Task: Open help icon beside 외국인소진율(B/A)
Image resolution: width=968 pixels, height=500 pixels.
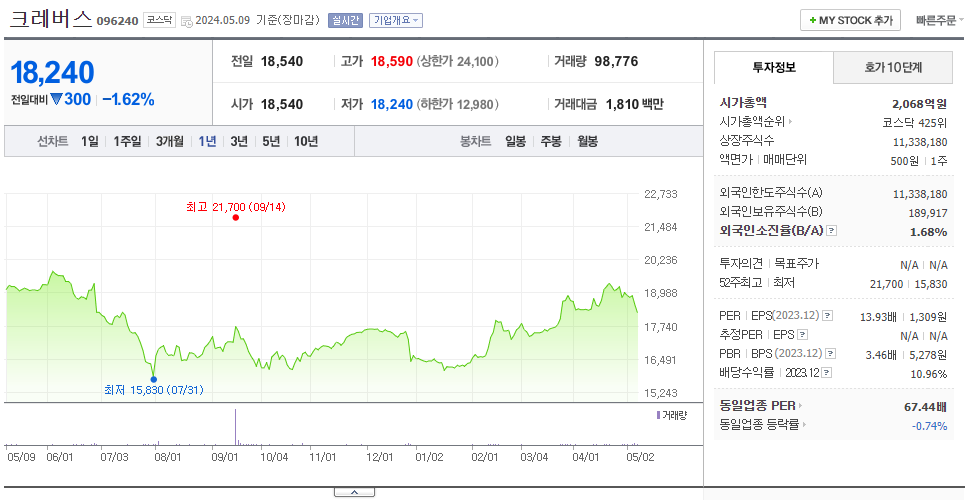Action: point(832,231)
